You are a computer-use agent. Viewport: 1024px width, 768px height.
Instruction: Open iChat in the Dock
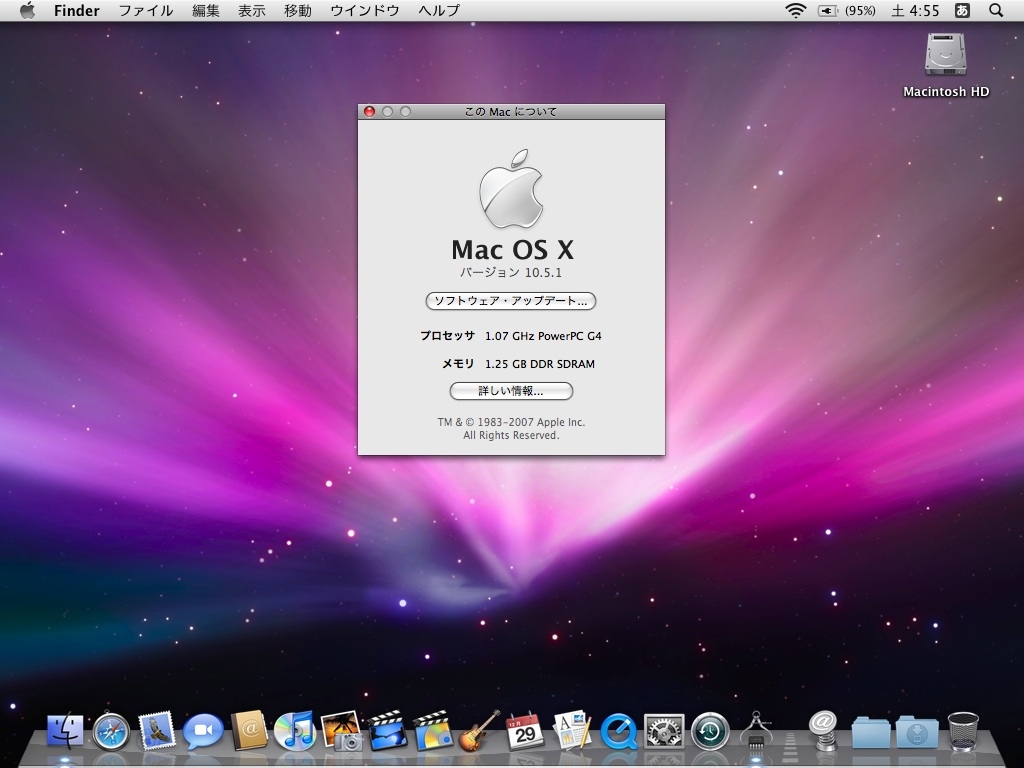pos(203,732)
